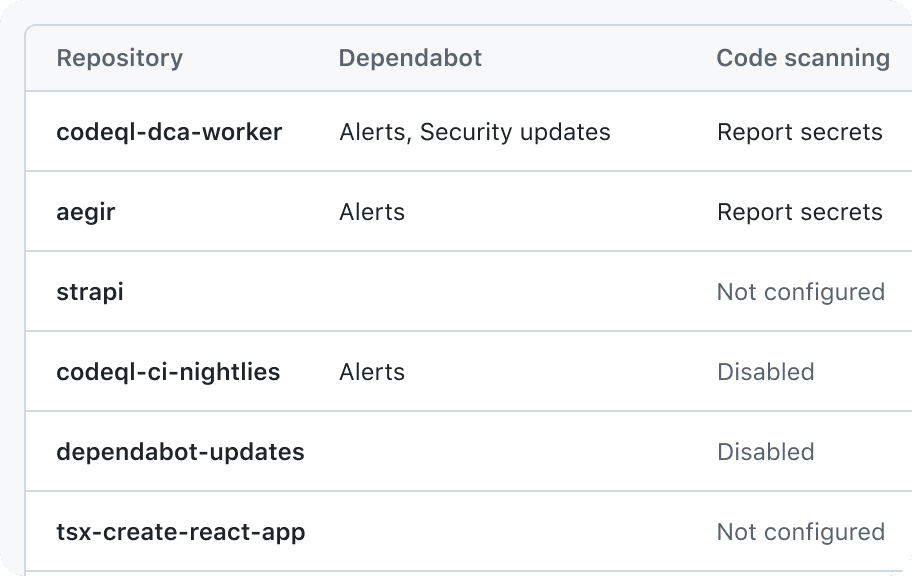The height and width of the screenshot is (576, 912).
Task: Click Report secrets in codeql-dca-worker row
Action: [800, 132]
